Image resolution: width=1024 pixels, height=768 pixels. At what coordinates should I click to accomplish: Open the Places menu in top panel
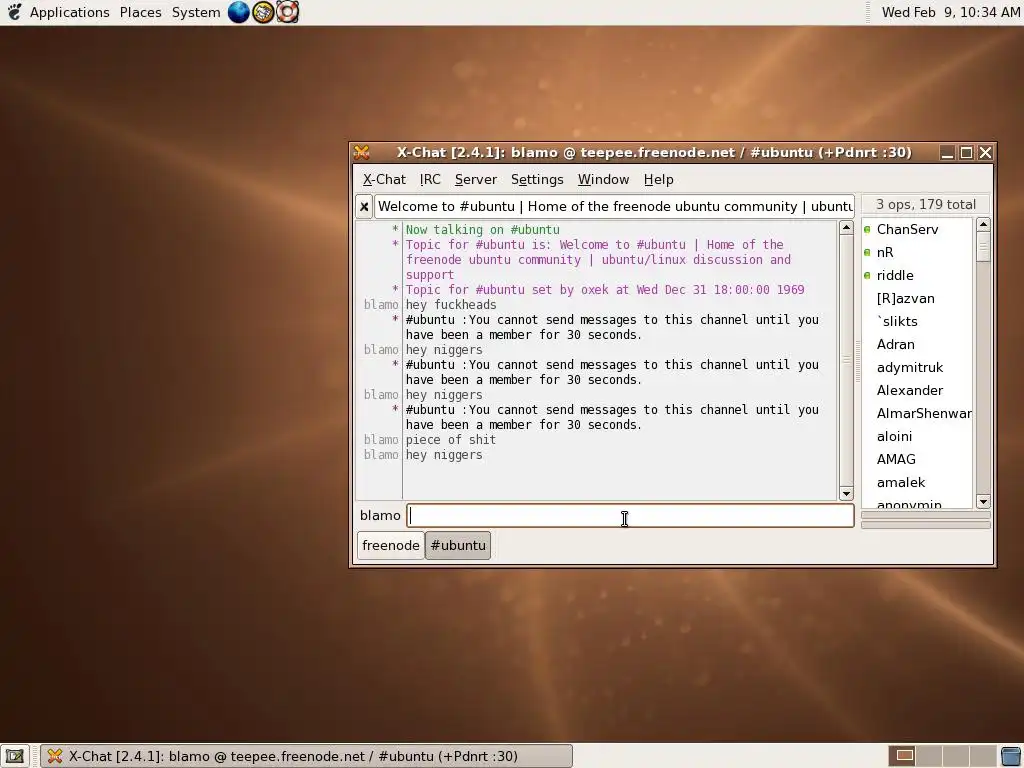[x=140, y=12]
